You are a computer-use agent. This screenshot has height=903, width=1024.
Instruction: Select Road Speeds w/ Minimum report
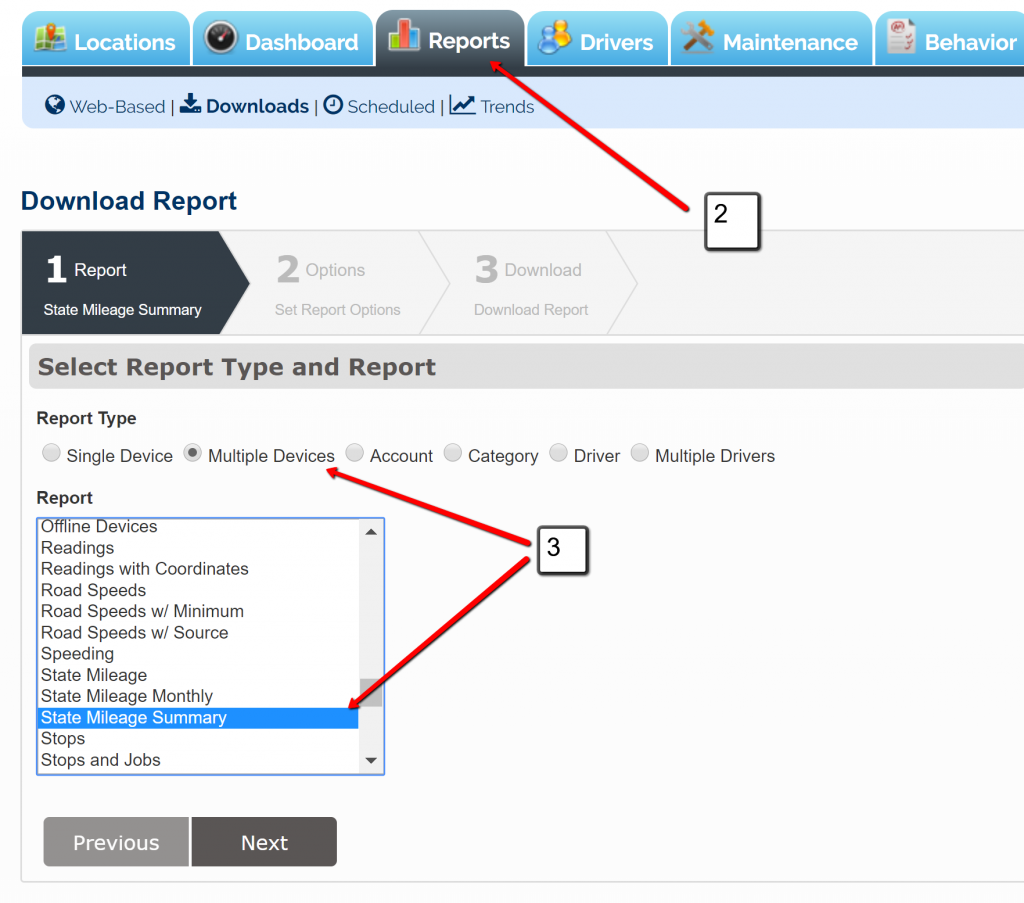click(199, 611)
